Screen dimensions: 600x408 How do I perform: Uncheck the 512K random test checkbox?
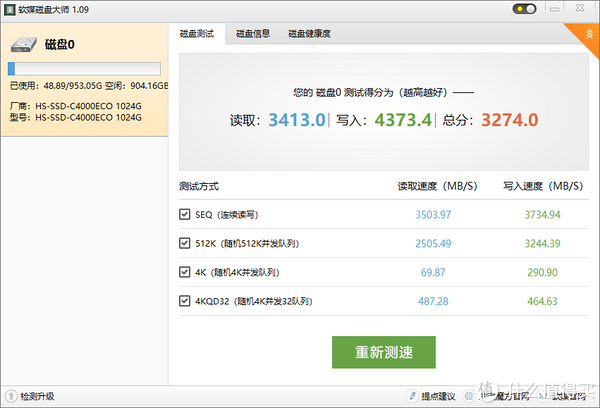[184, 243]
